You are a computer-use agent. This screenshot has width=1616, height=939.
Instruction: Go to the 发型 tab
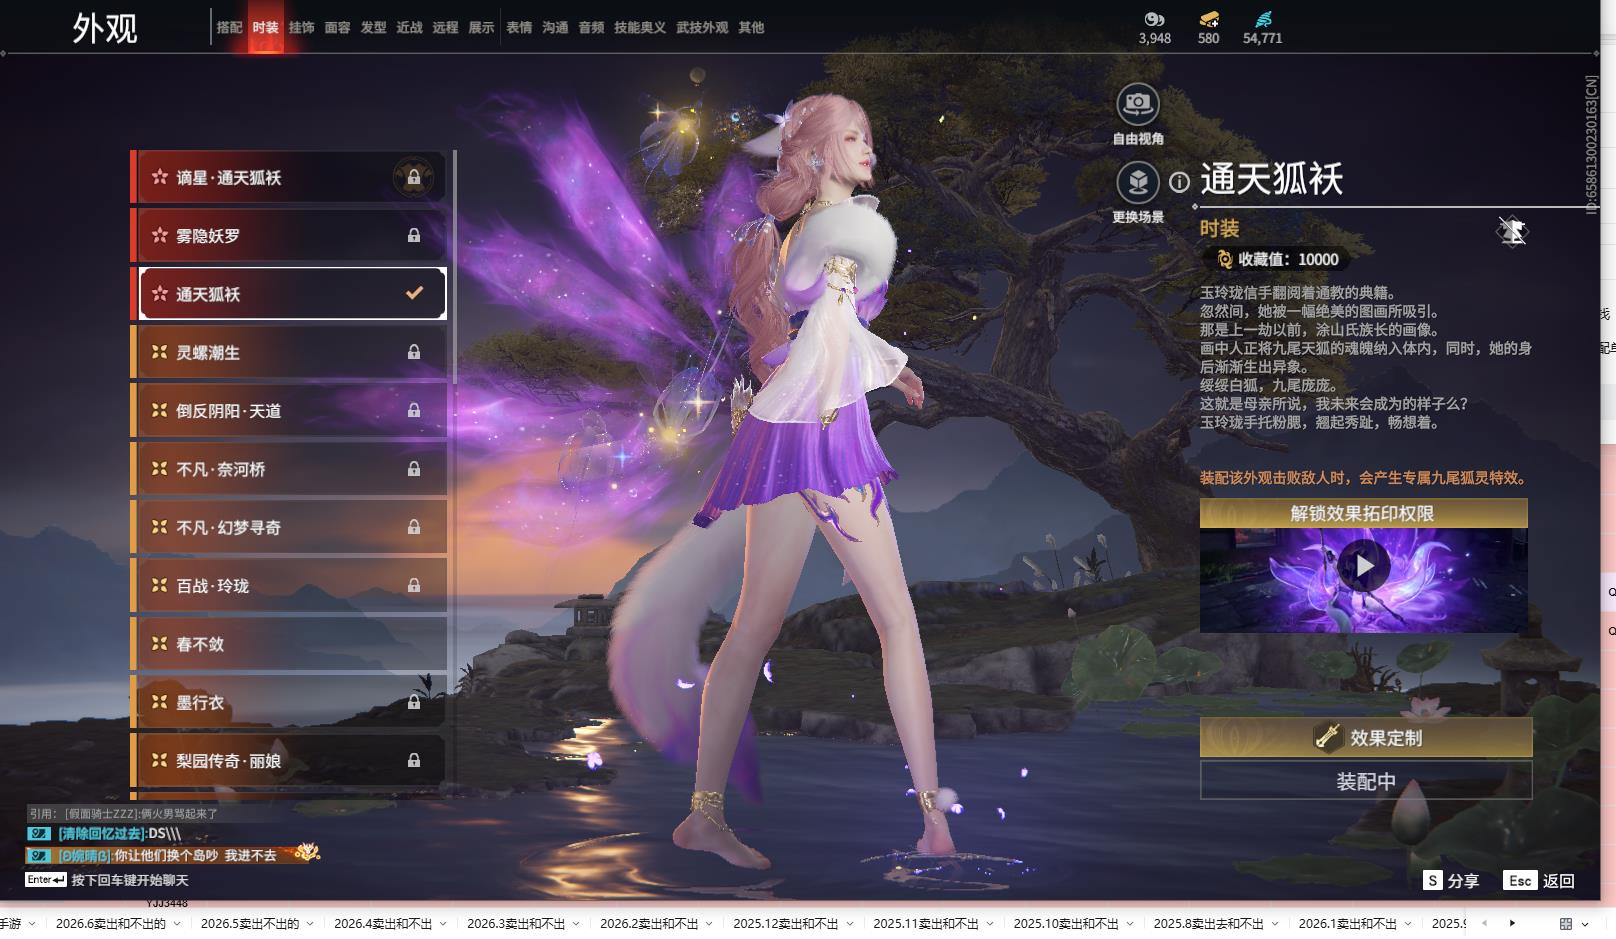click(373, 27)
